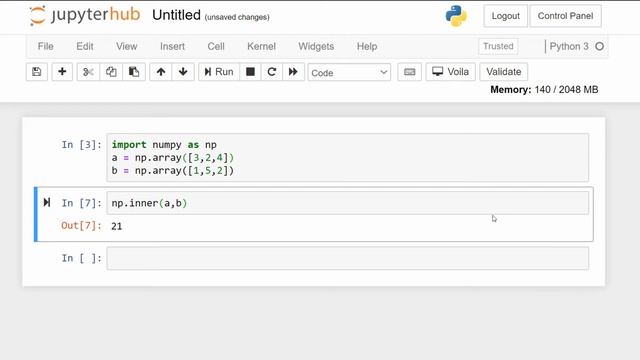Restart the kernel icon
The width and height of the screenshot is (640, 360).
pos(271,72)
